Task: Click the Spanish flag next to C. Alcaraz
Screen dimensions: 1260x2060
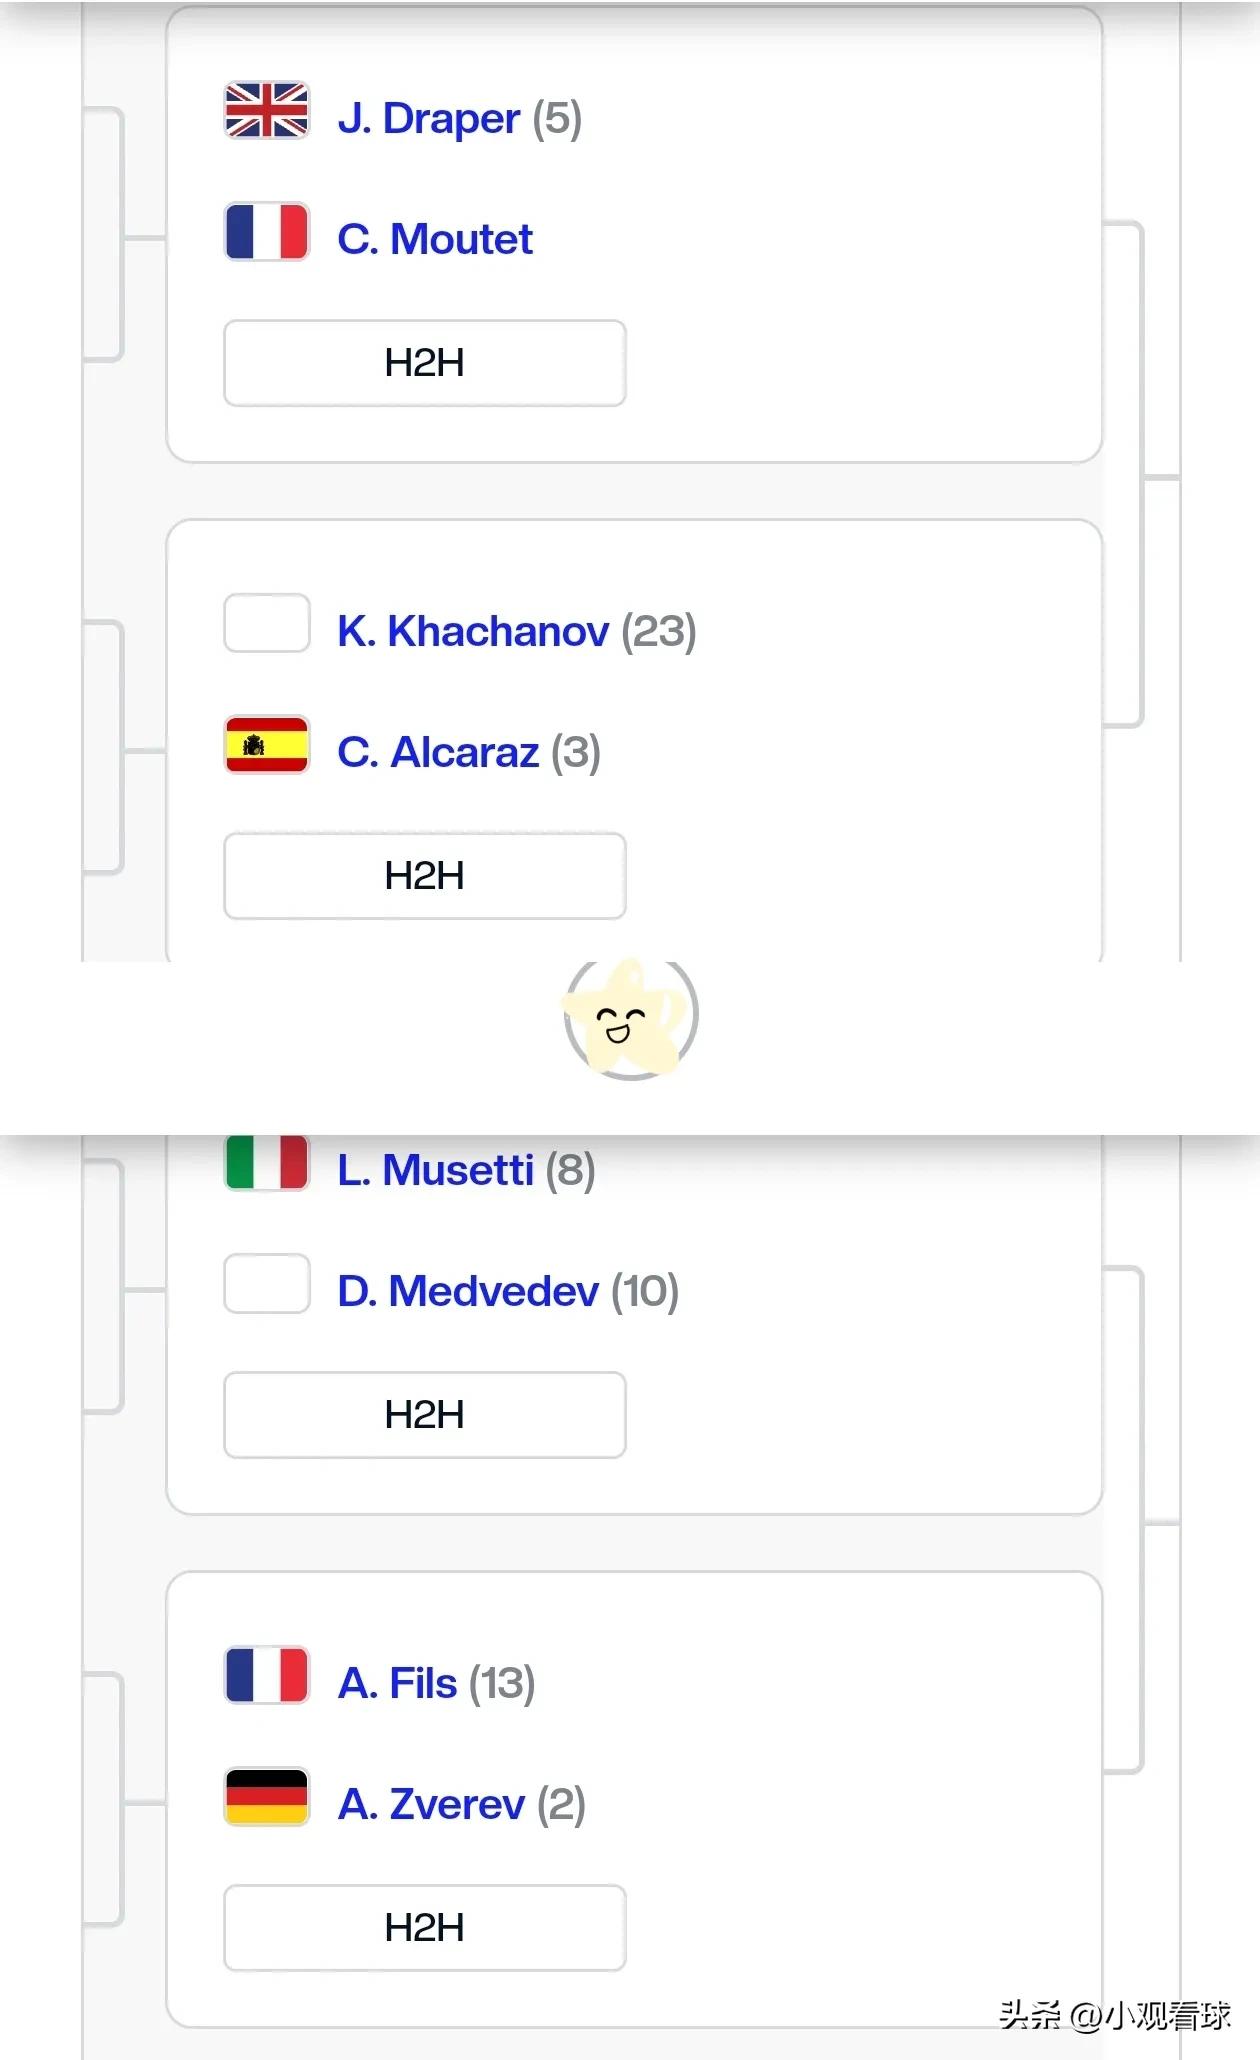Action: (267, 745)
